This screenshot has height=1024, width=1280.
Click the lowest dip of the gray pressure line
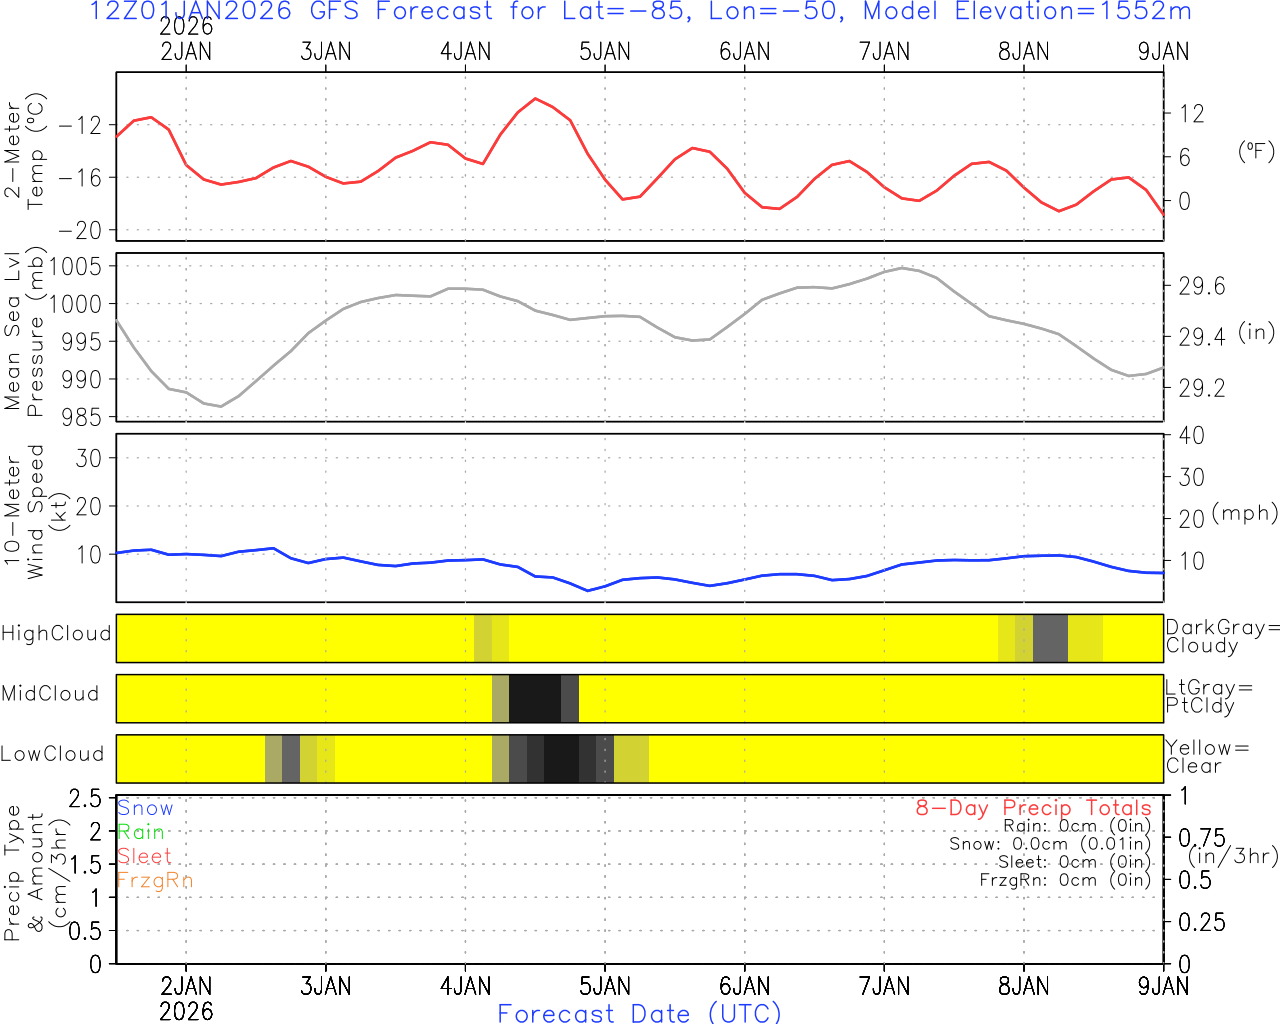pos(221,406)
